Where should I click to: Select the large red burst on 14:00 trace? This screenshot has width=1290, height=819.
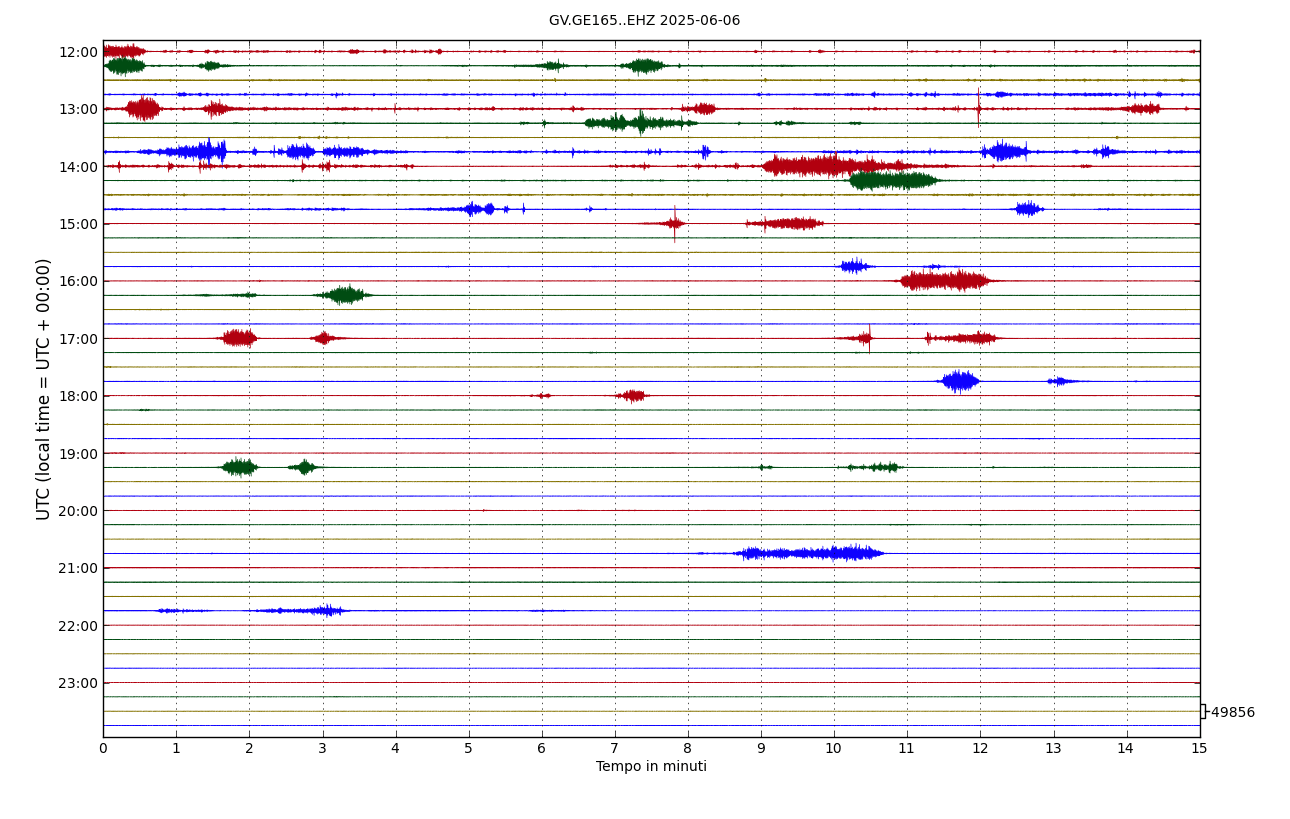coord(835,166)
